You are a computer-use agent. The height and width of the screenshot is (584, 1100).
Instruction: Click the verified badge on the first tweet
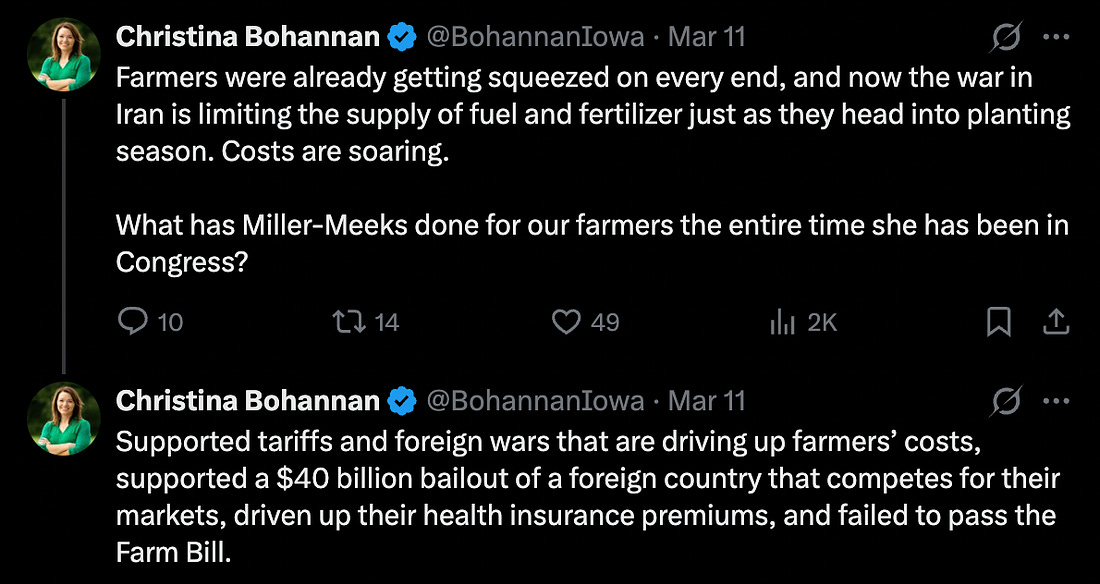tap(402, 38)
